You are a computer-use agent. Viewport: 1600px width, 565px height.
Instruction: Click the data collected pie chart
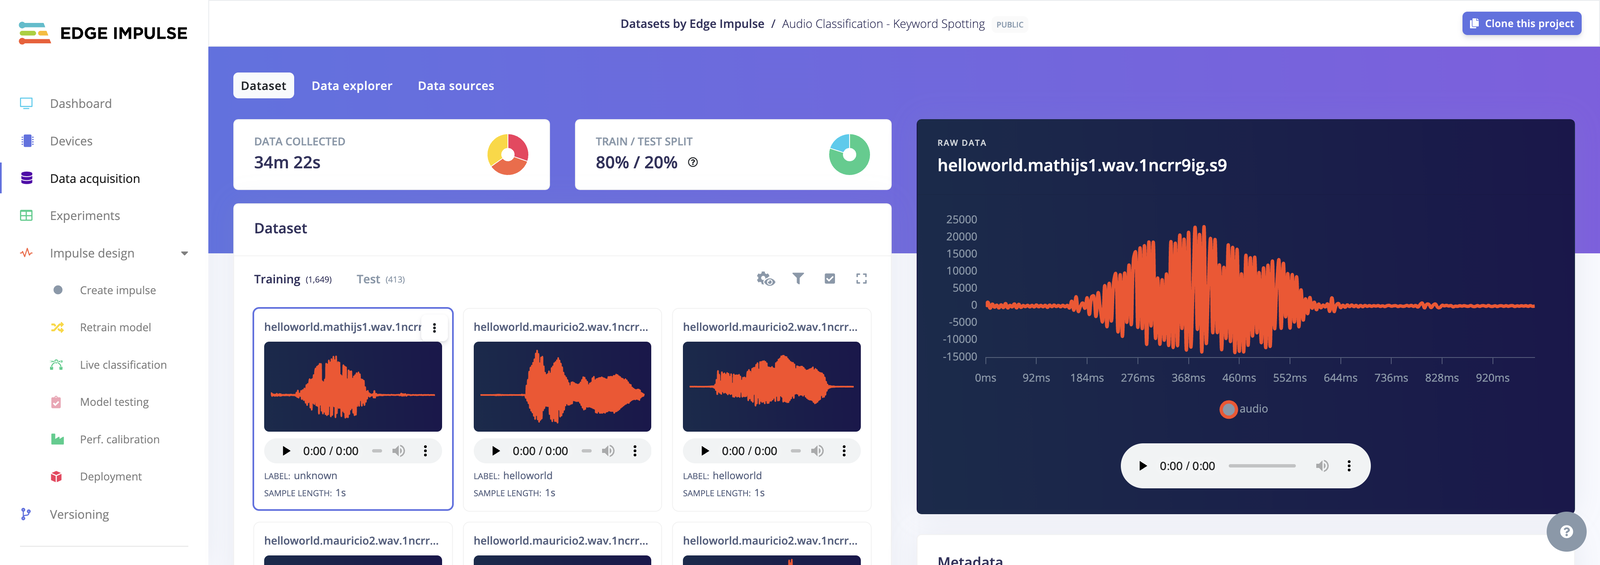tap(508, 154)
